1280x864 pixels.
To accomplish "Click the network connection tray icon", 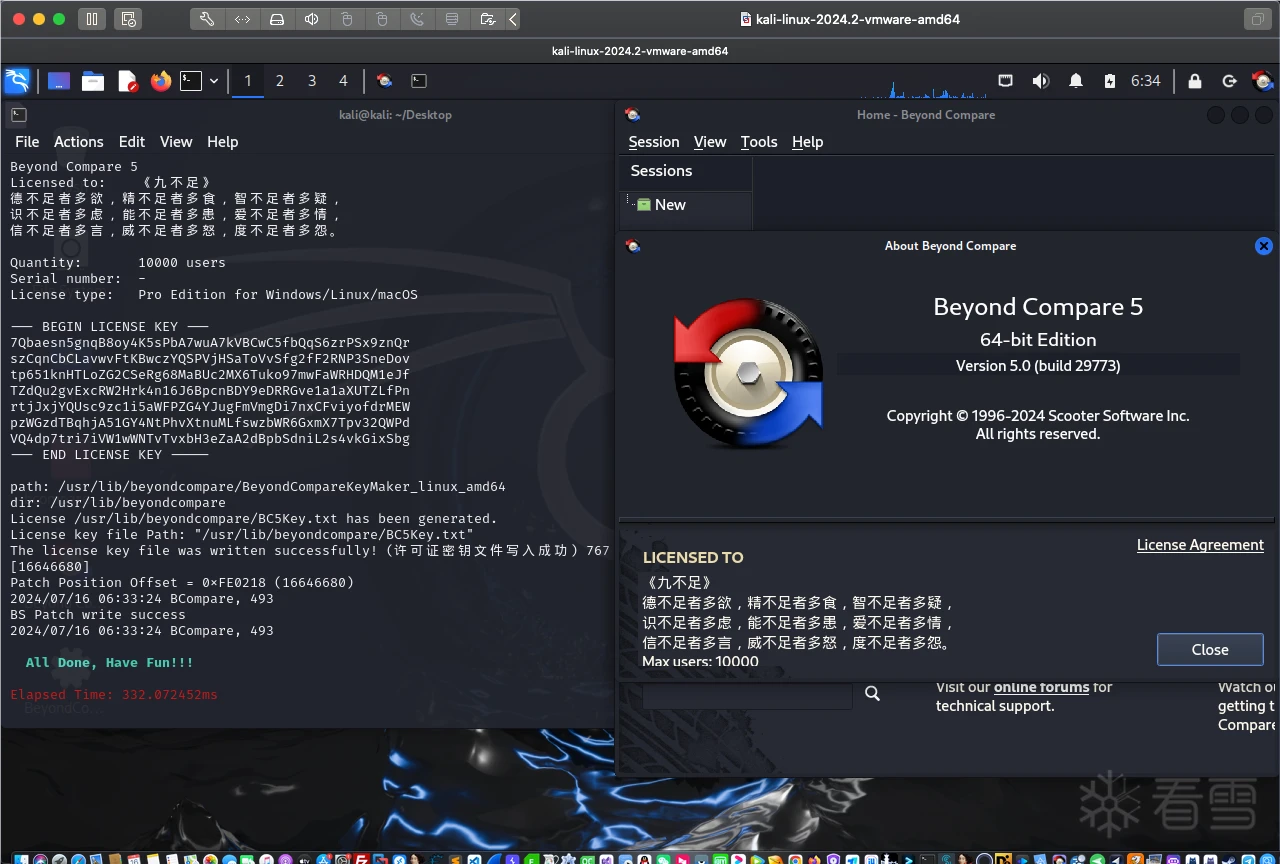I will coord(1006,81).
